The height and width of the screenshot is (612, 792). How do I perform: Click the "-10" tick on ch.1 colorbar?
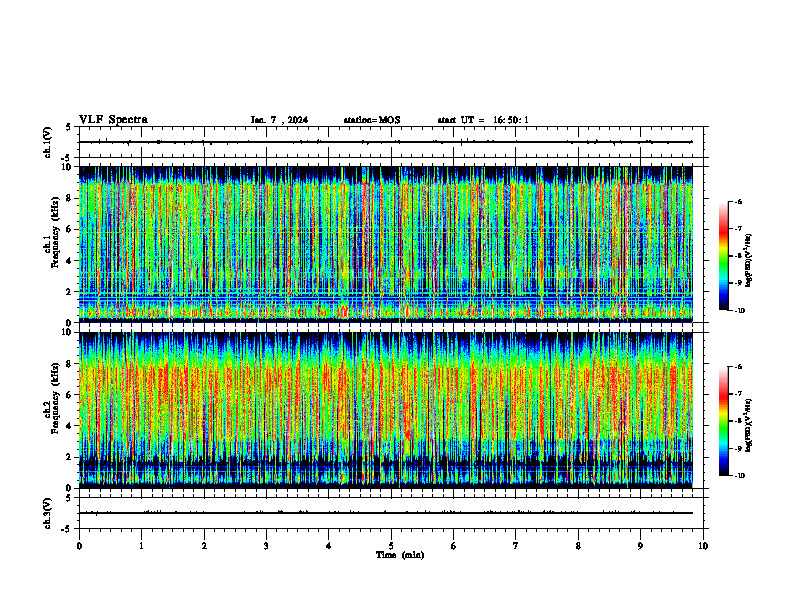(x=740, y=311)
